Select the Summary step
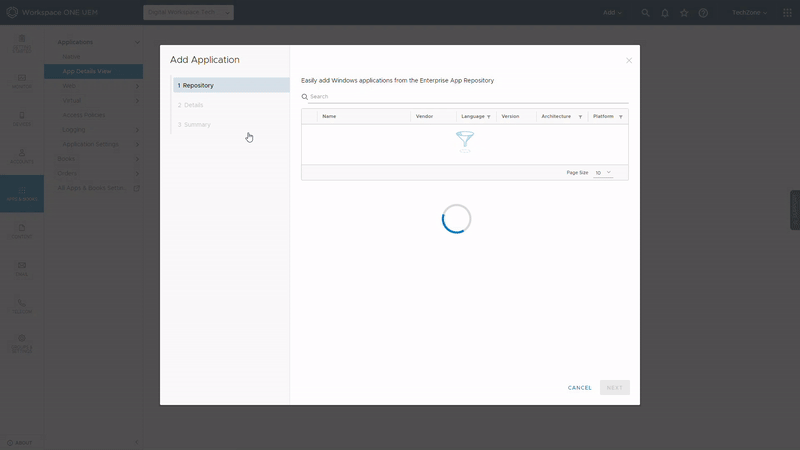Screen dimensions: 800x450 (x=194, y=125)
